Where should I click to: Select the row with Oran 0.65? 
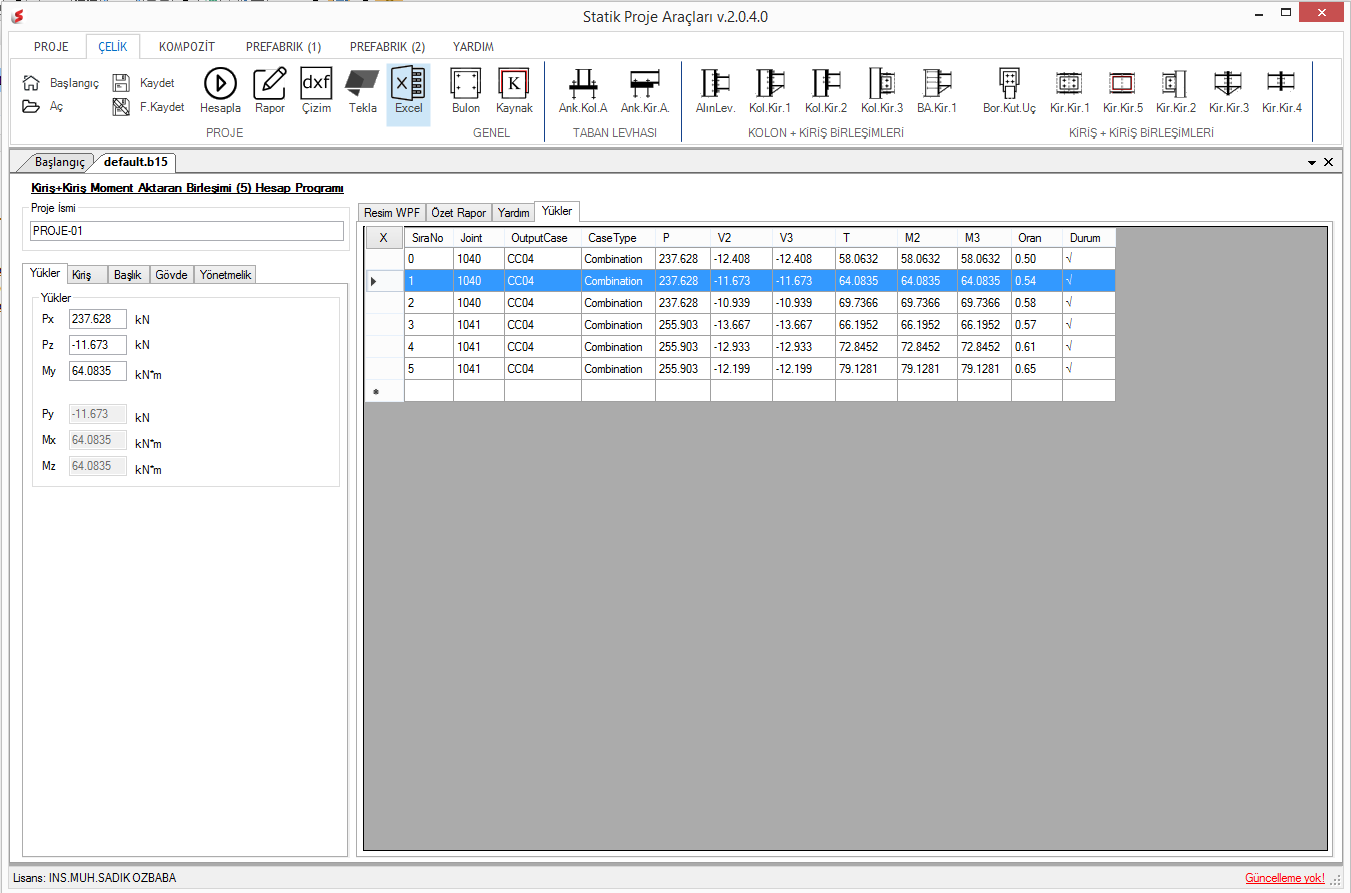click(740, 369)
